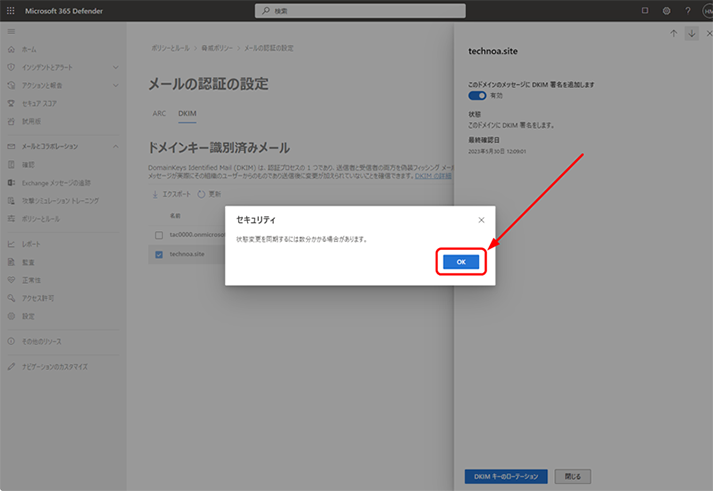Expand アクションと報告 with its chevron
This screenshot has width=713, height=491.
click(115, 85)
